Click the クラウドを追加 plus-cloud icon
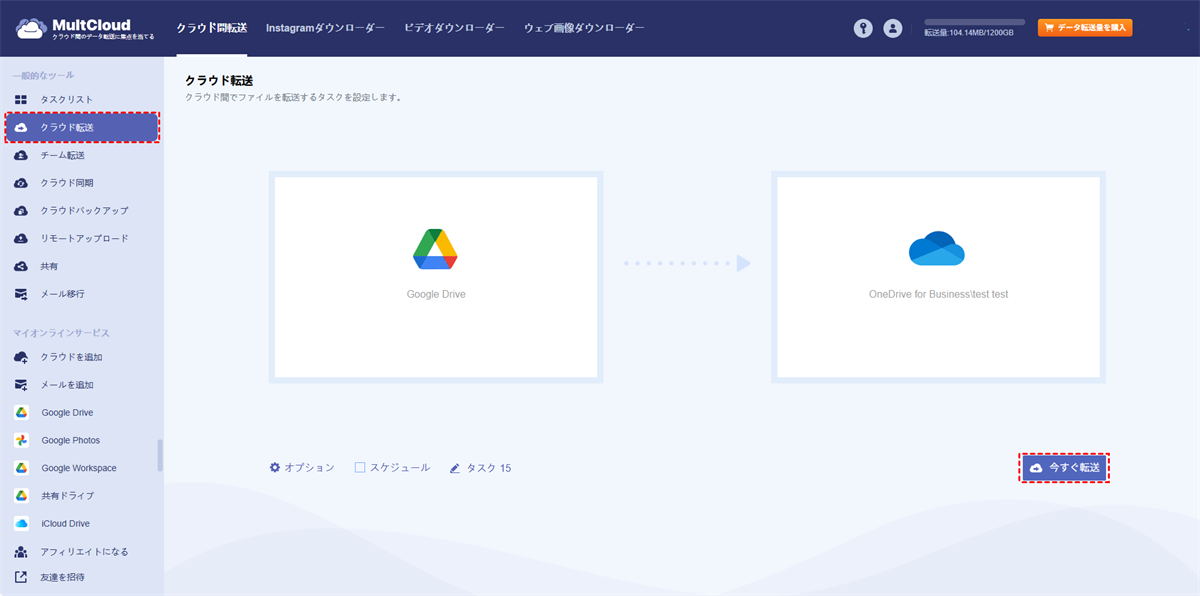1200x596 pixels. 21,357
